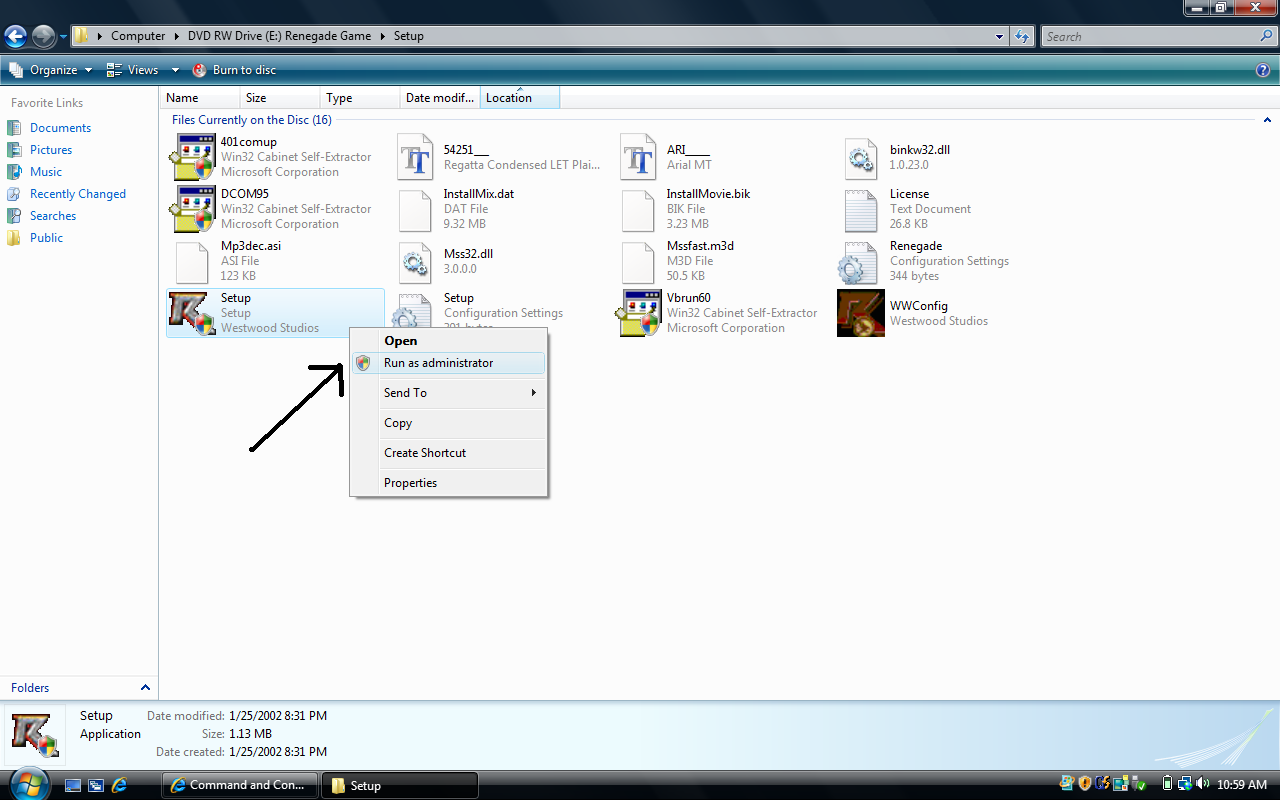Click the Burn to disc button
1280x800 pixels.
233,70
